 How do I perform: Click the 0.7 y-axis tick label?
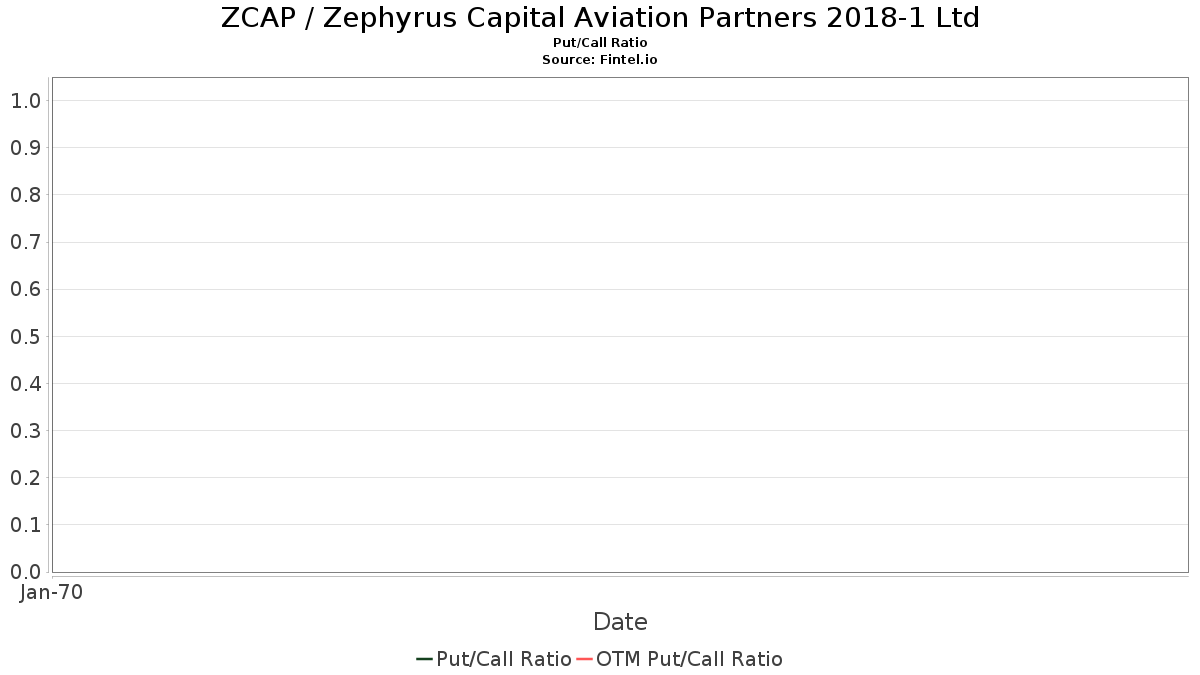point(25,242)
